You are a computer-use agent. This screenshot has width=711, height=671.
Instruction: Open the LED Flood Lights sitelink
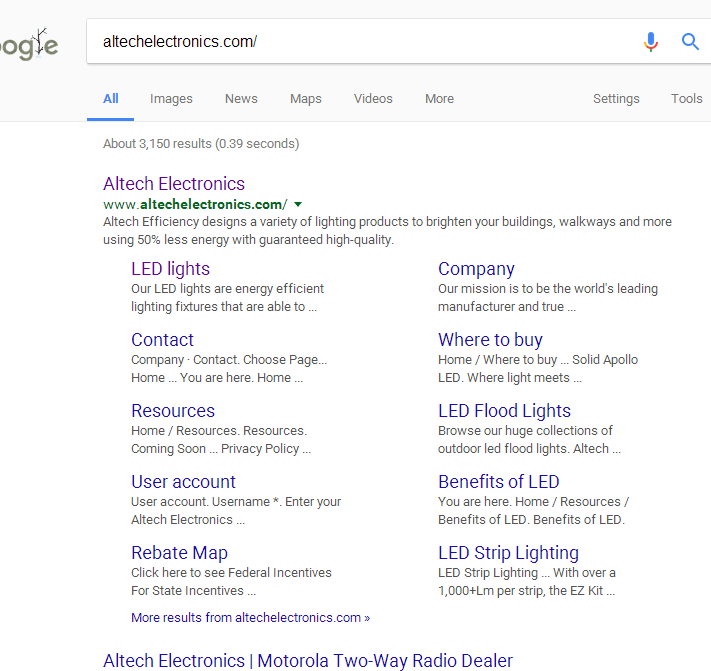[504, 411]
